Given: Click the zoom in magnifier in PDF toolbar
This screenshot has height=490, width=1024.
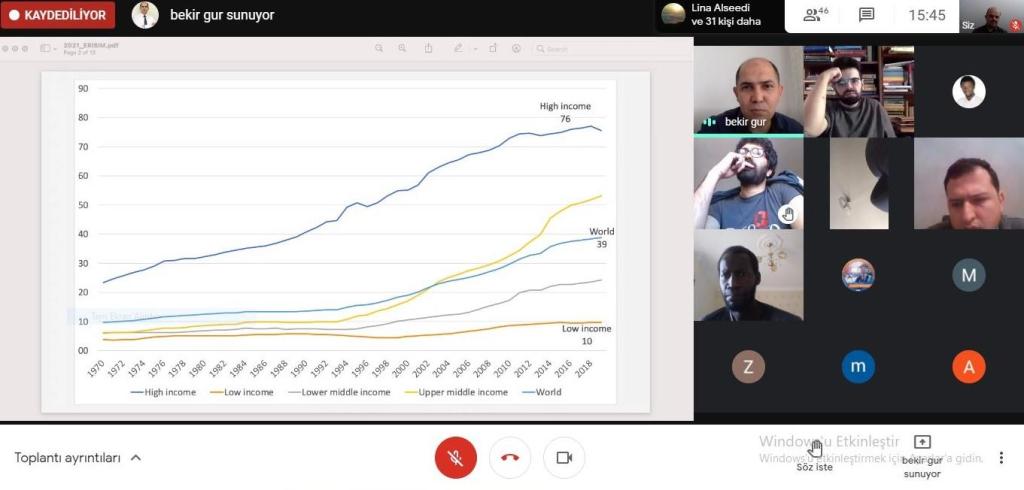Looking at the screenshot, I should [403, 48].
